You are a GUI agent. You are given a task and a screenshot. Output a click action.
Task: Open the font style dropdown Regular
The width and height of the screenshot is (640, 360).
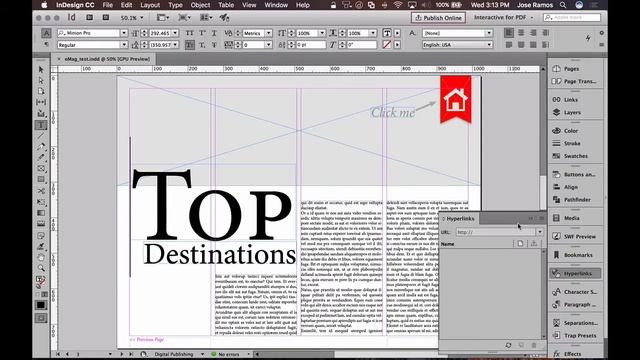point(124,45)
